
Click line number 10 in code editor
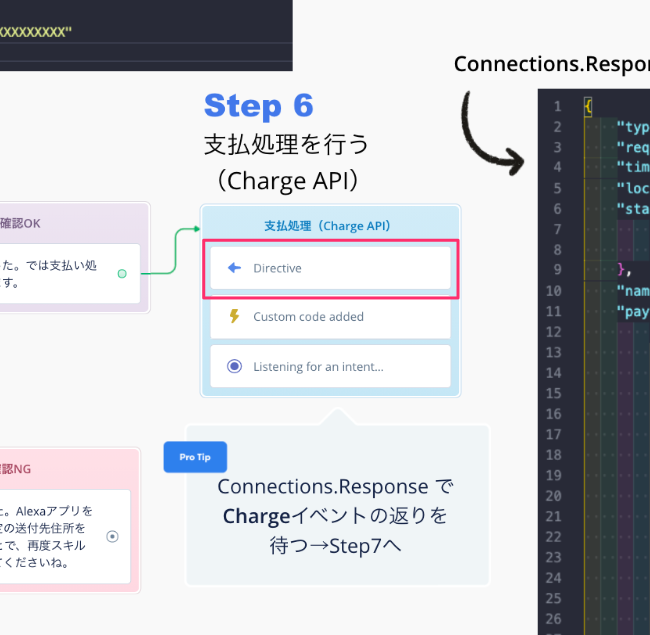coord(553,291)
